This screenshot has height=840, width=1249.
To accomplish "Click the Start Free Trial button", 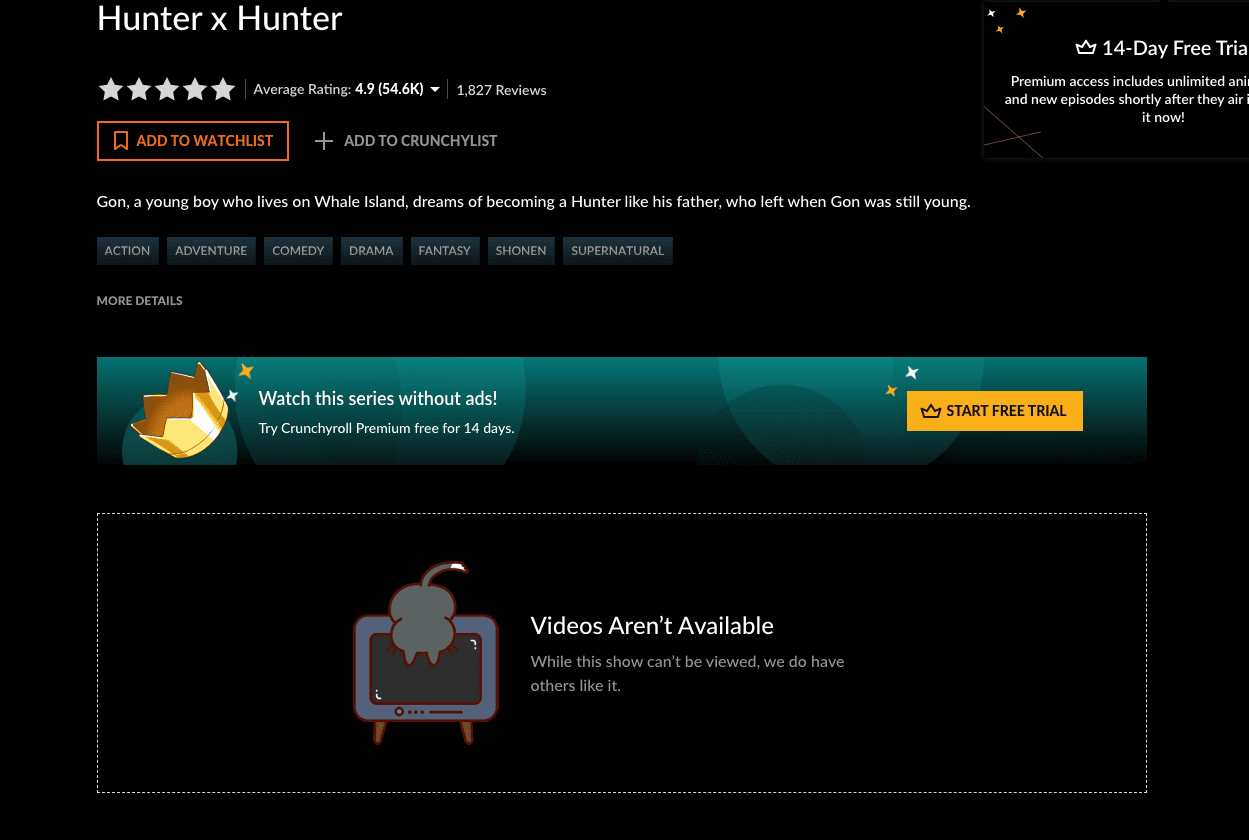I will [x=995, y=411].
